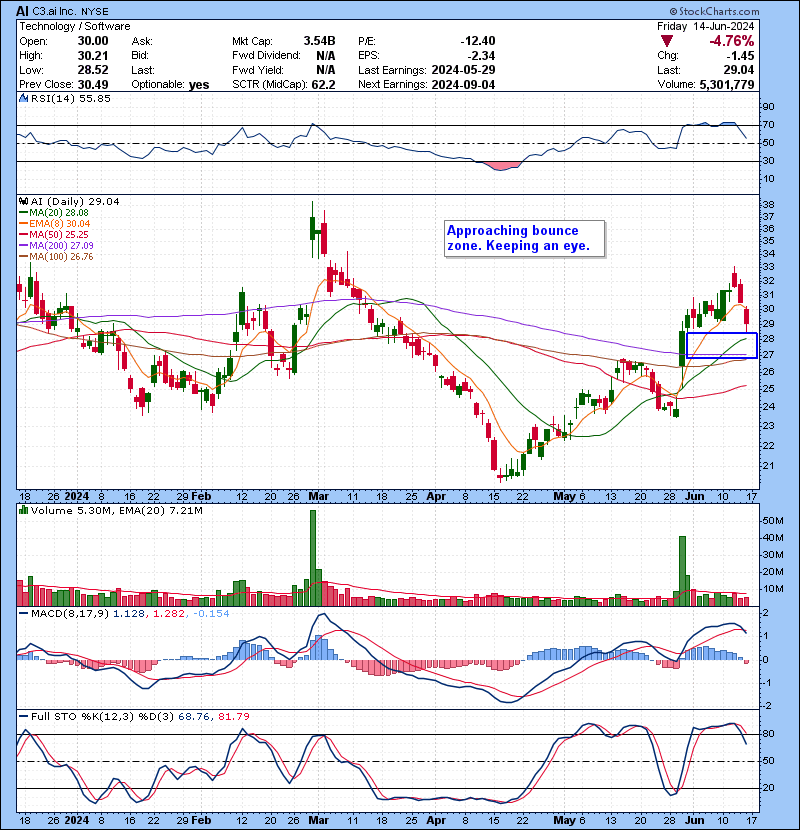Click the Last price 29.04 in header
Viewport: 800px width, 830px height.
(740, 70)
